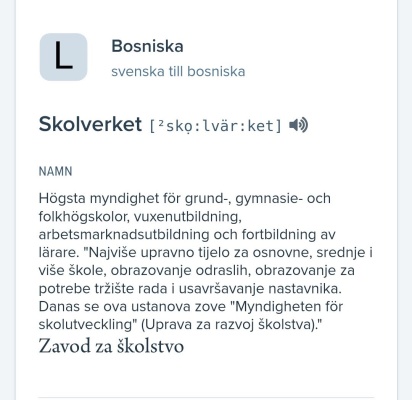This screenshot has height=400, width=412.
Task: Click the L dictionary logo icon
Action: point(63,57)
